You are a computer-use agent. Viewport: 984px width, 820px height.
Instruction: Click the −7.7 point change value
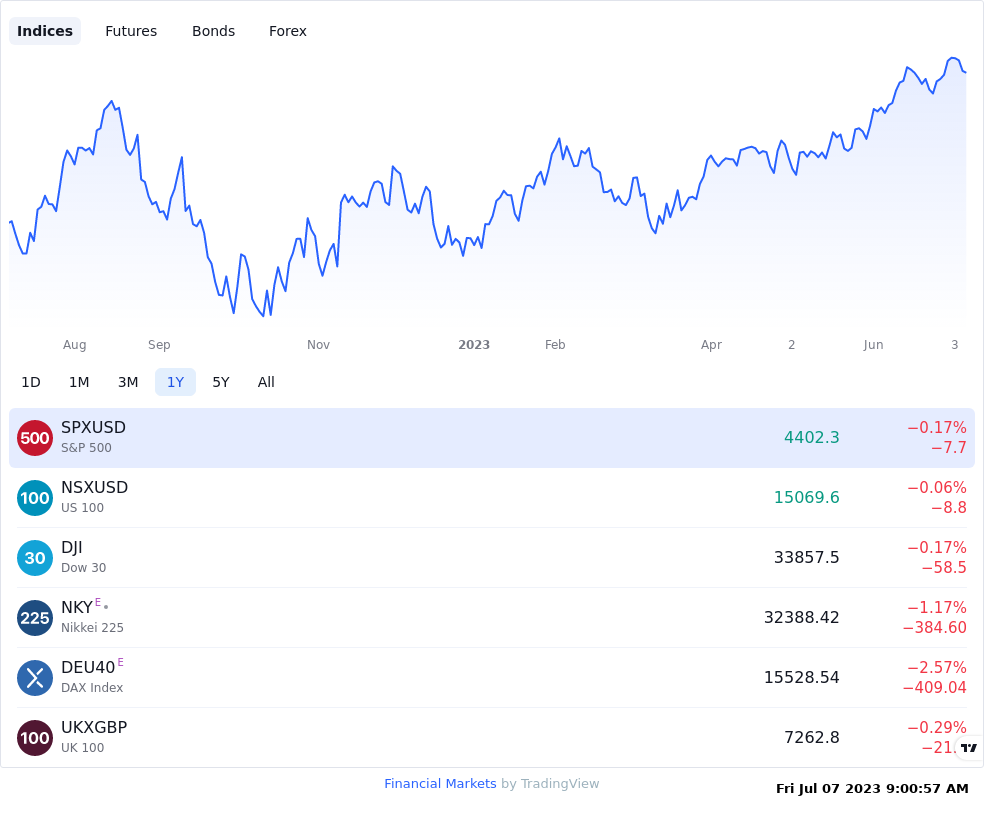coord(949,447)
